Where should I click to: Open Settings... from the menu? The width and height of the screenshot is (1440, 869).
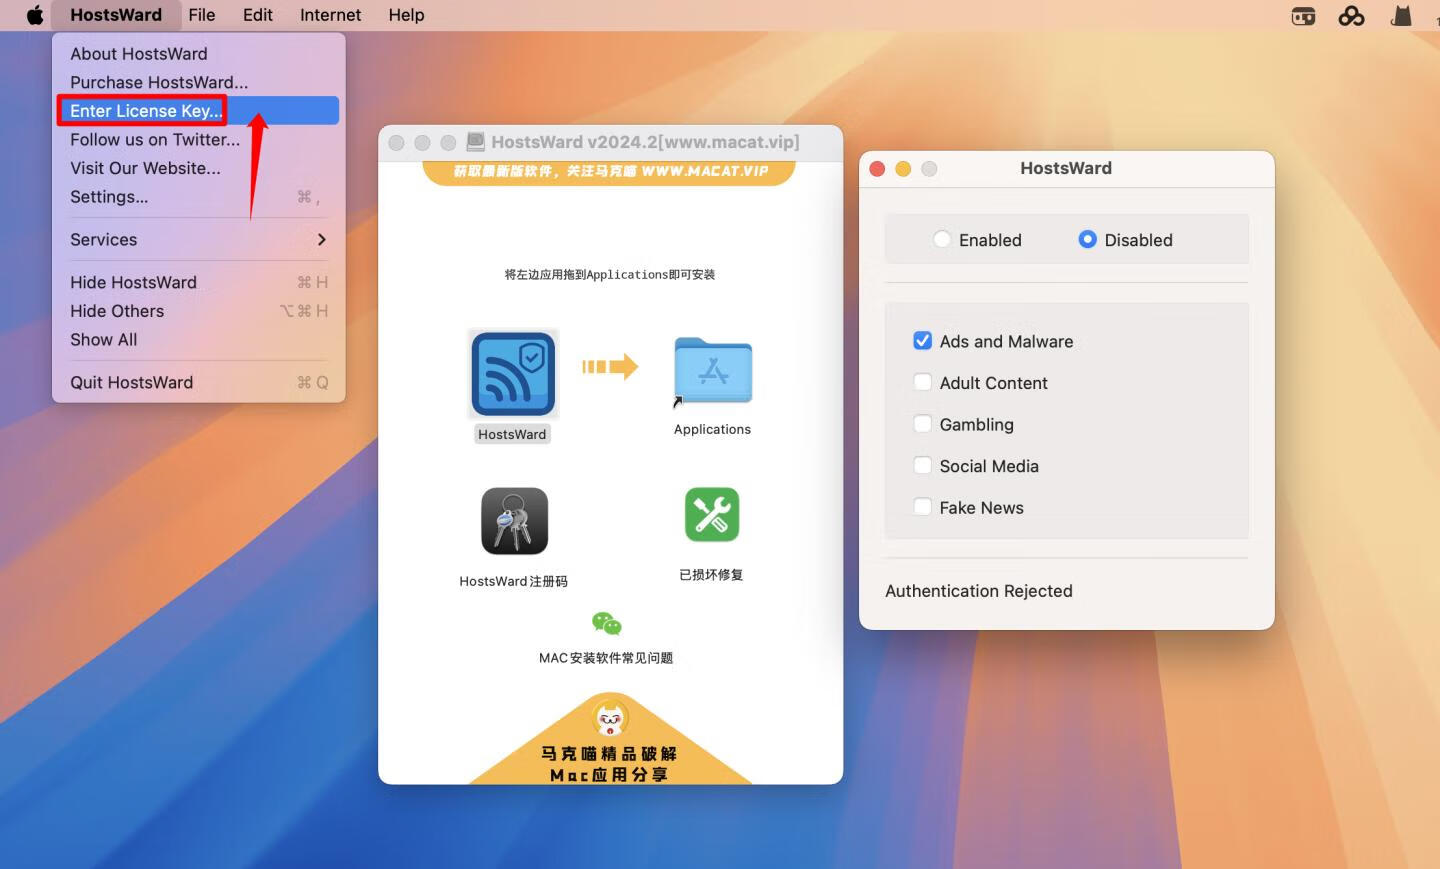coord(198,197)
